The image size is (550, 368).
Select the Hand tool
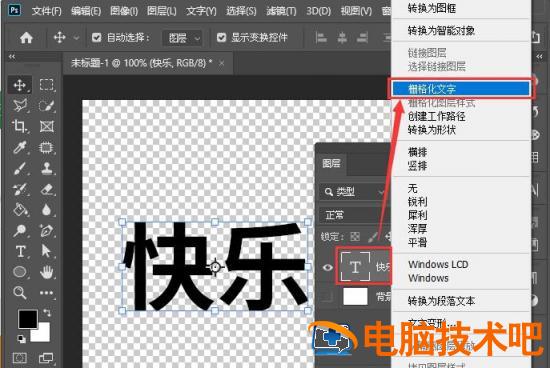point(46,272)
